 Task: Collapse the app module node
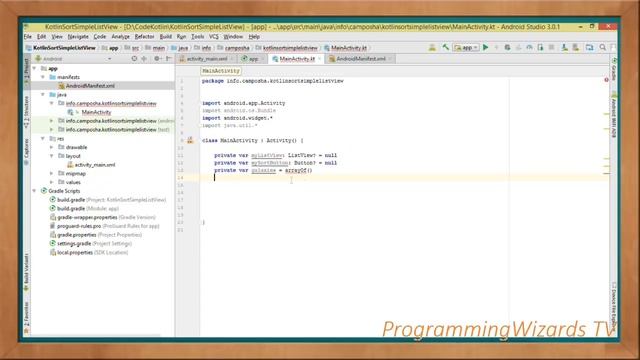(x=35, y=69)
